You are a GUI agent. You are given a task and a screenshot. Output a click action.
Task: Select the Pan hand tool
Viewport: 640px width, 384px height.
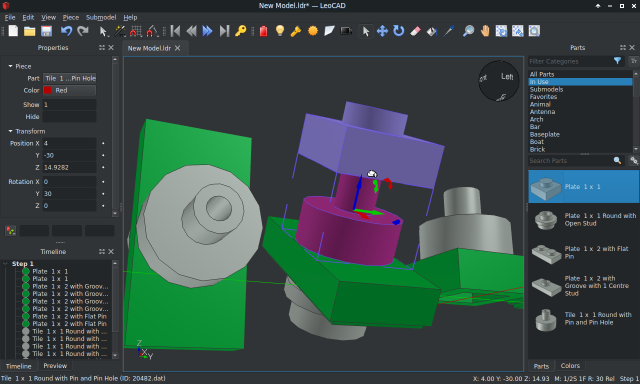click(x=485, y=31)
